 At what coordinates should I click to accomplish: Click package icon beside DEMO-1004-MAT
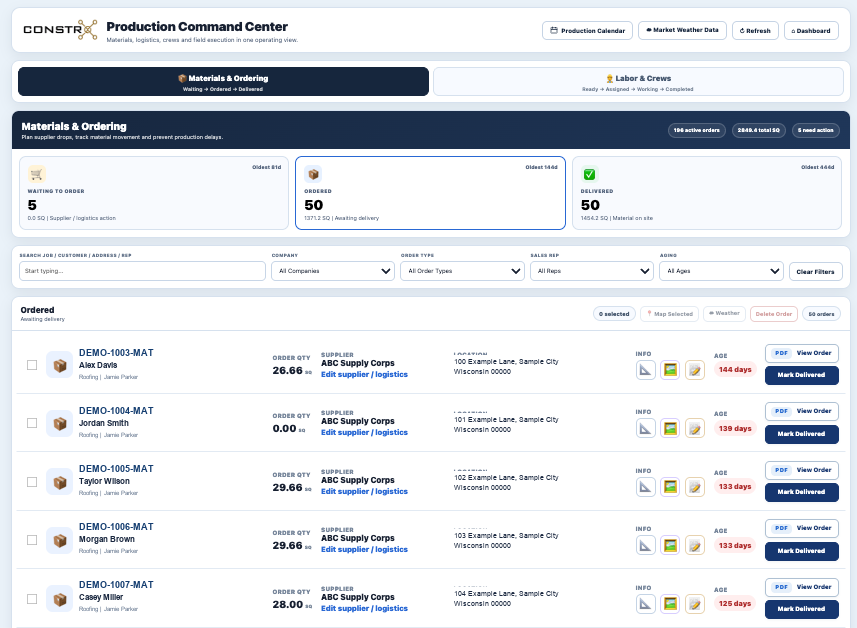coord(60,423)
